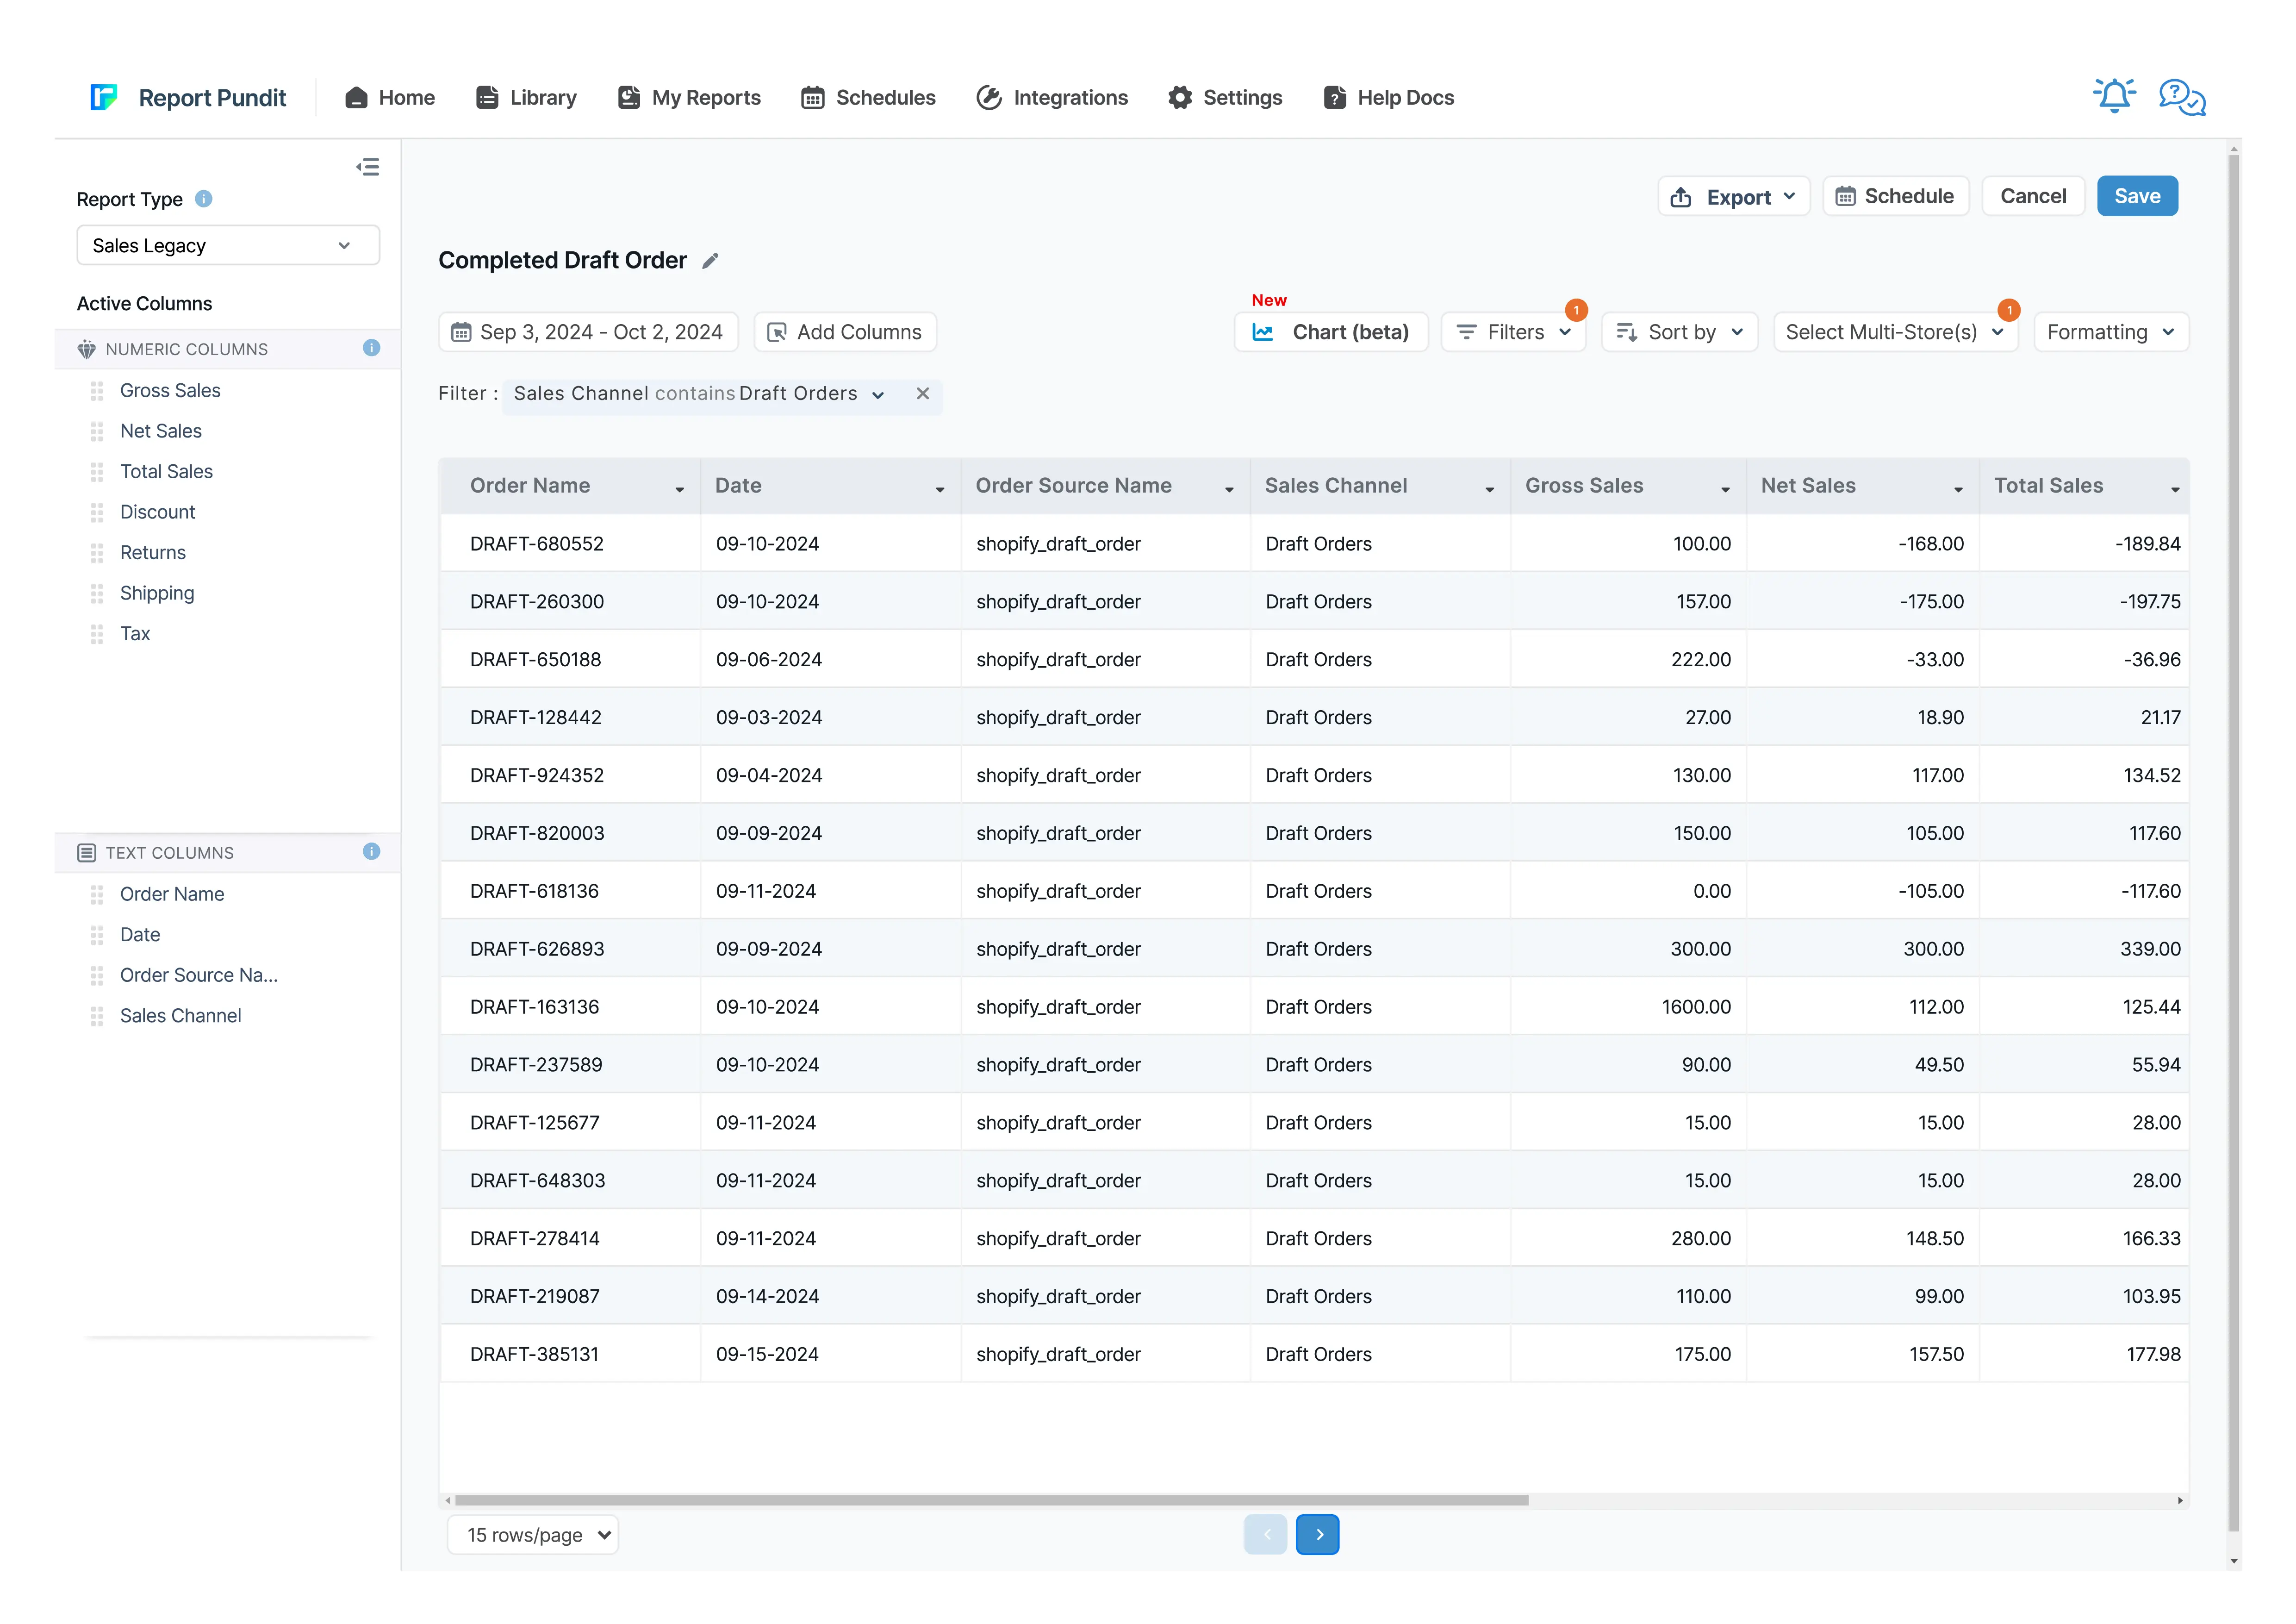The image size is (2296, 1624).
Task: Open the help chat icon
Action: (2181, 97)
